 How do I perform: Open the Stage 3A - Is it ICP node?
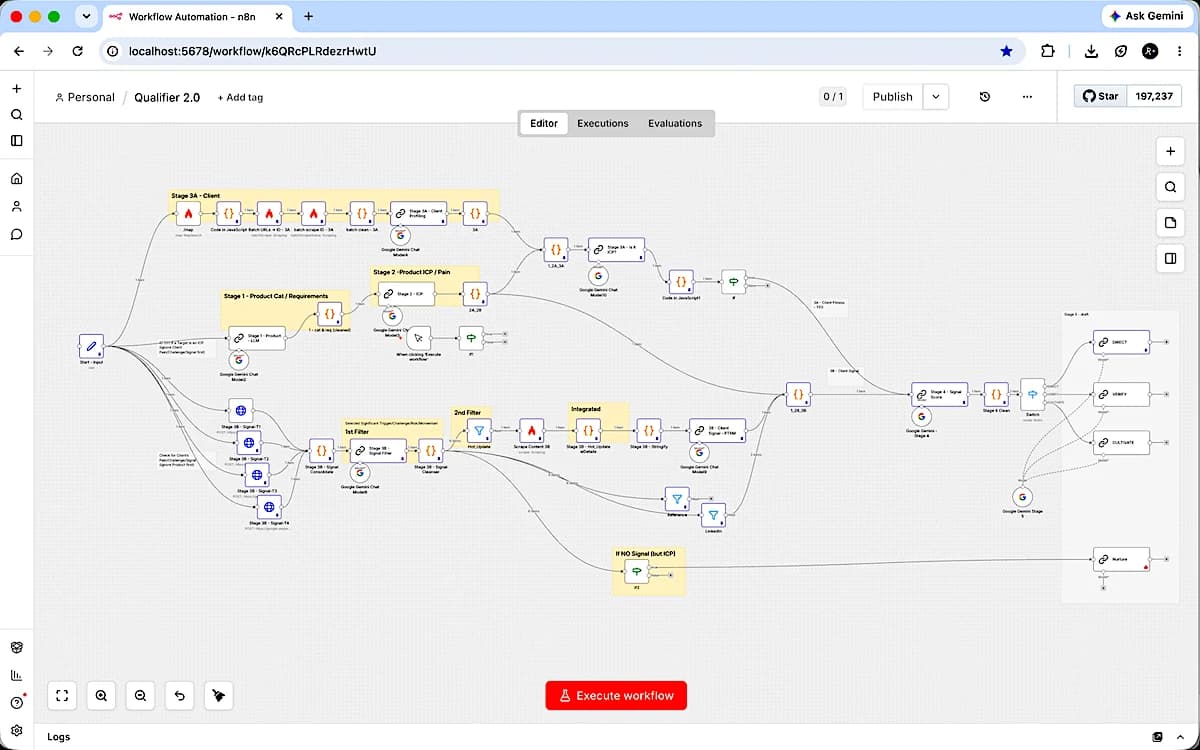[617, 250]
